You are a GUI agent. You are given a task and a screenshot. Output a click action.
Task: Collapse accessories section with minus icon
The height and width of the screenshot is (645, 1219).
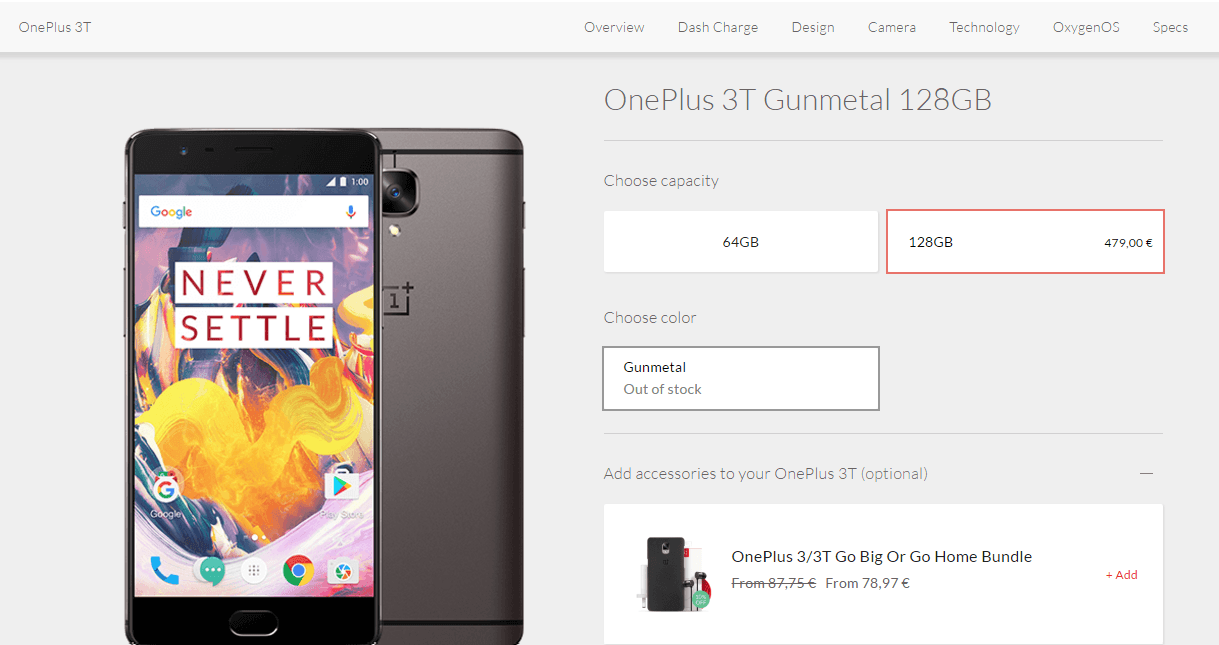tap(1147, 473)
